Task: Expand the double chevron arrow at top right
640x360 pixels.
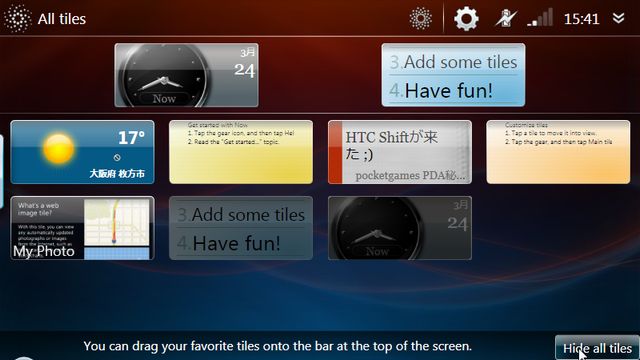Action: click(x=619, y=18)
